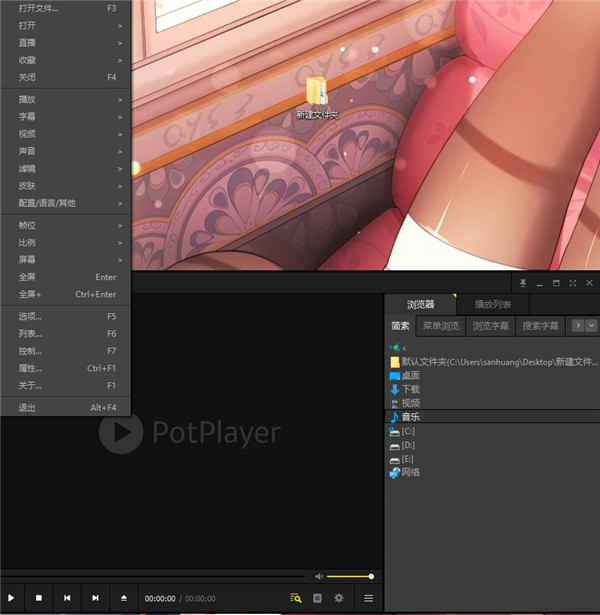This screenshot has width=600, height=615.
Task: Skip to the next track
Action: point(95,598)
